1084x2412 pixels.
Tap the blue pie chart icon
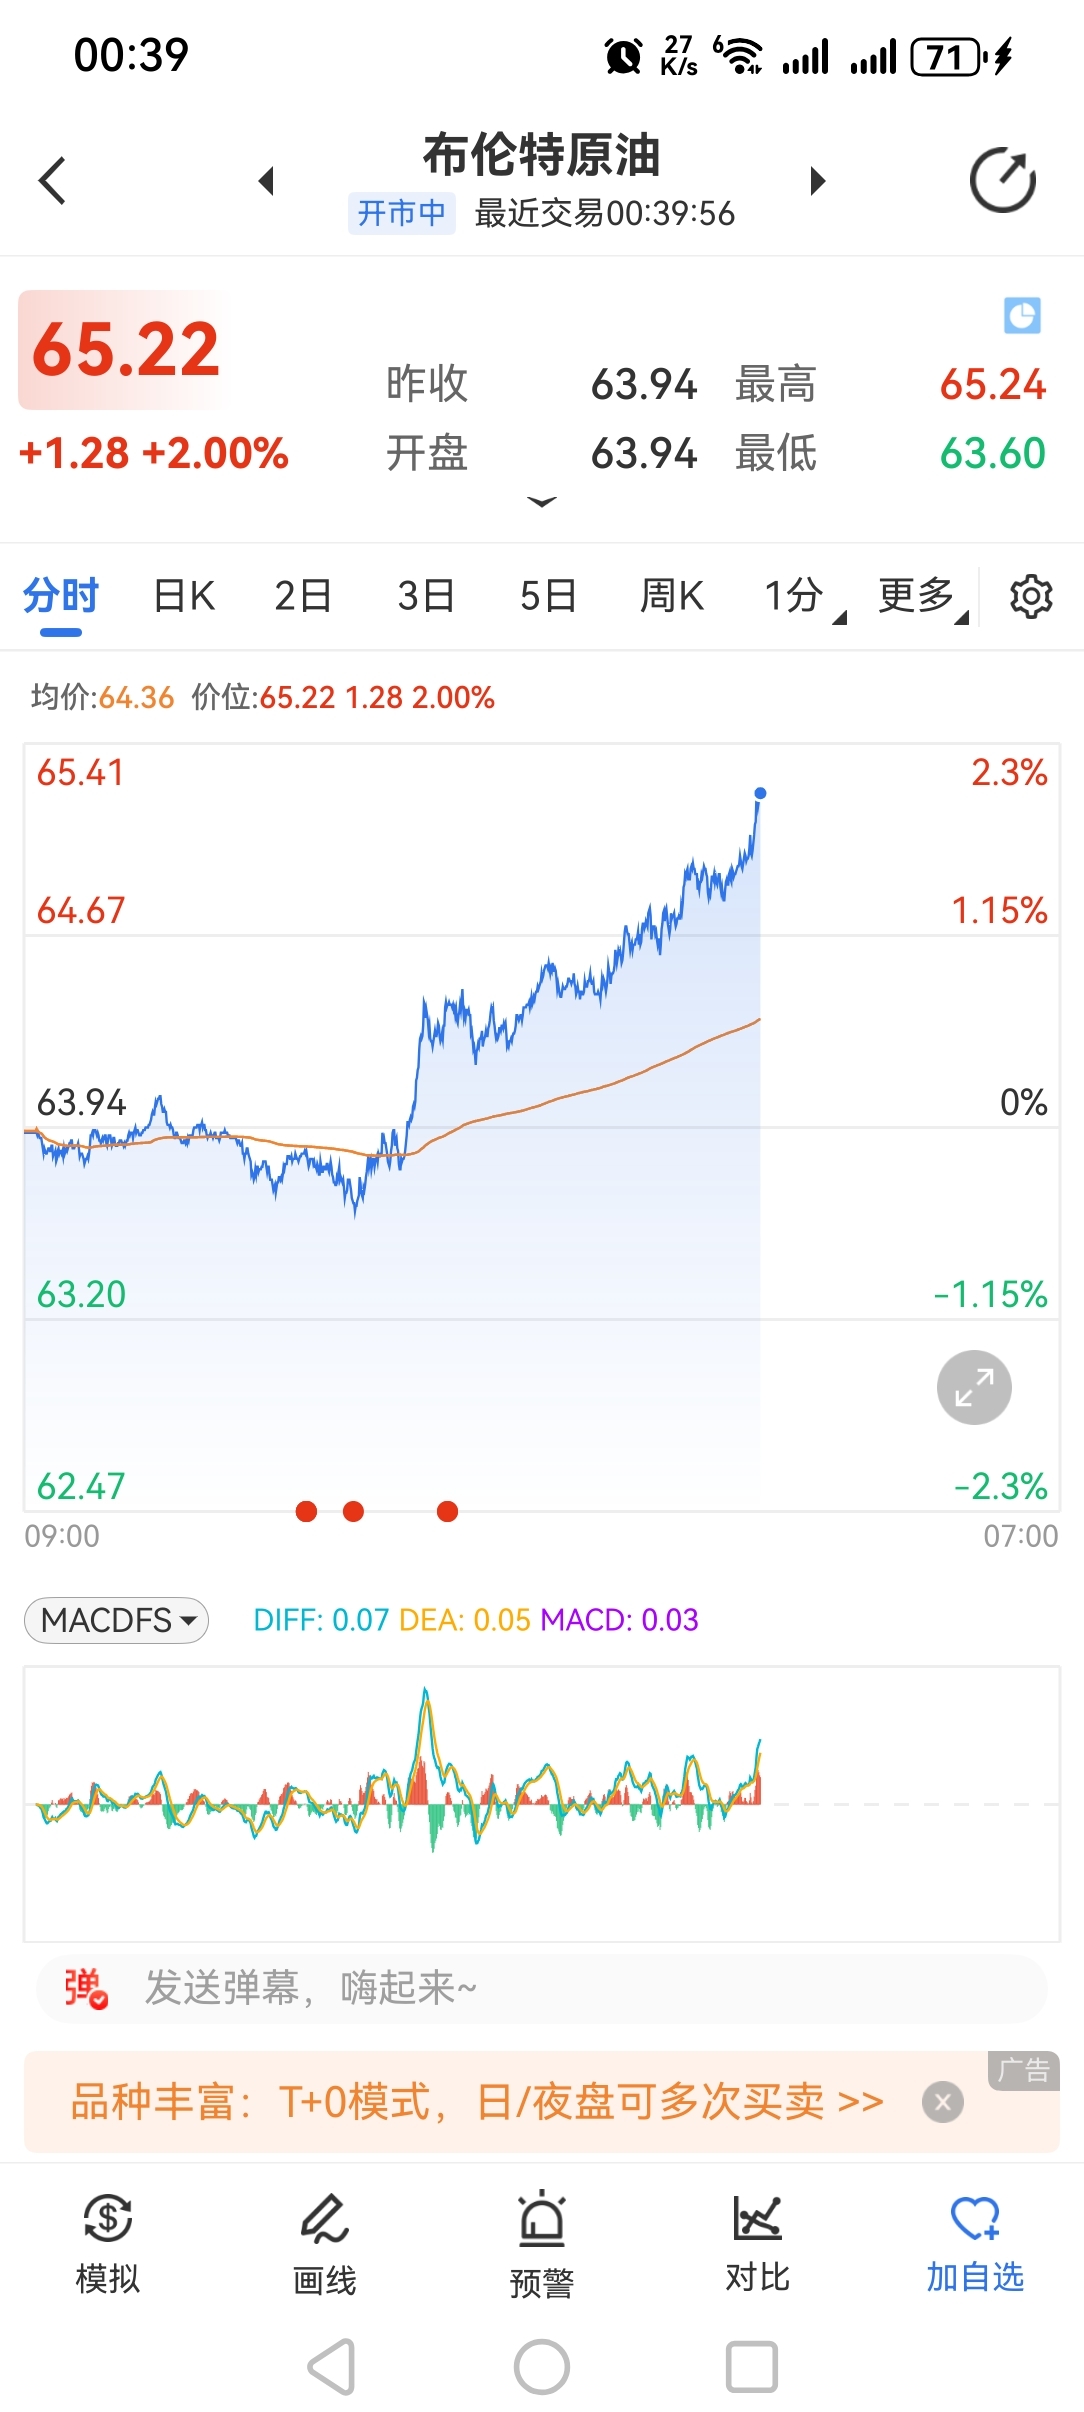click(1022, 316)
